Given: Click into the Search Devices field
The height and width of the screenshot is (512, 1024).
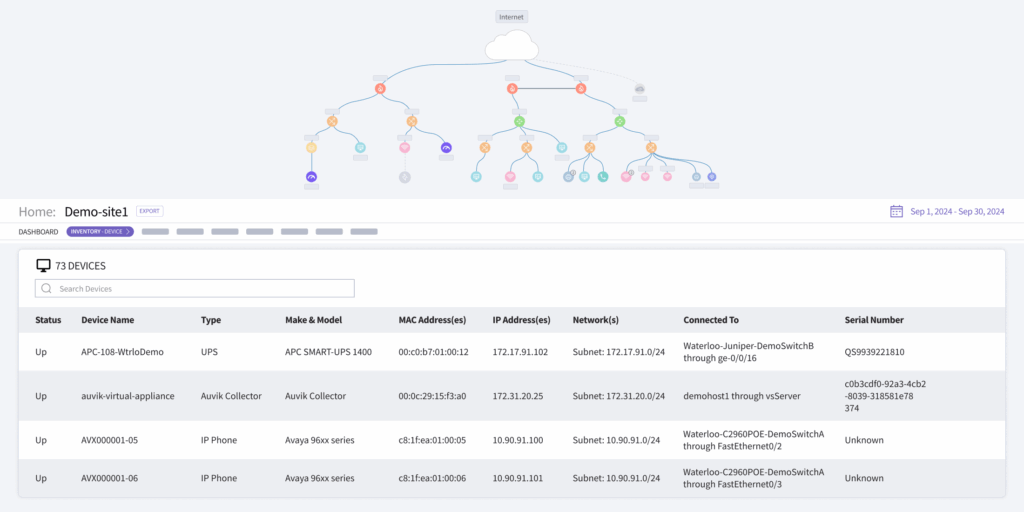Looking at the screenshot, I should click(x=200, y=289).
